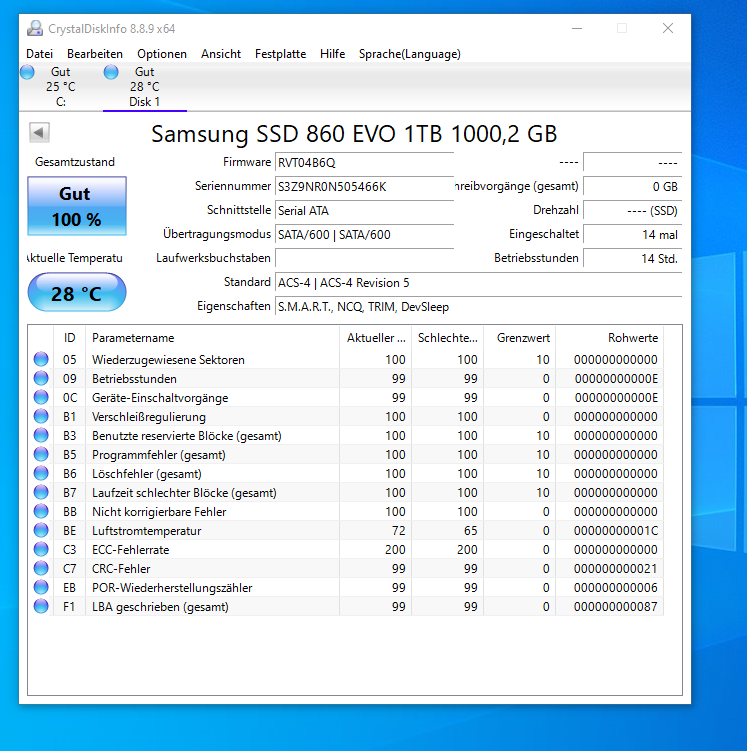Click the ID column header
Image resolution: width=747 pixels, height=751 pixels.
pyautogui.click(x=69, y=338)
